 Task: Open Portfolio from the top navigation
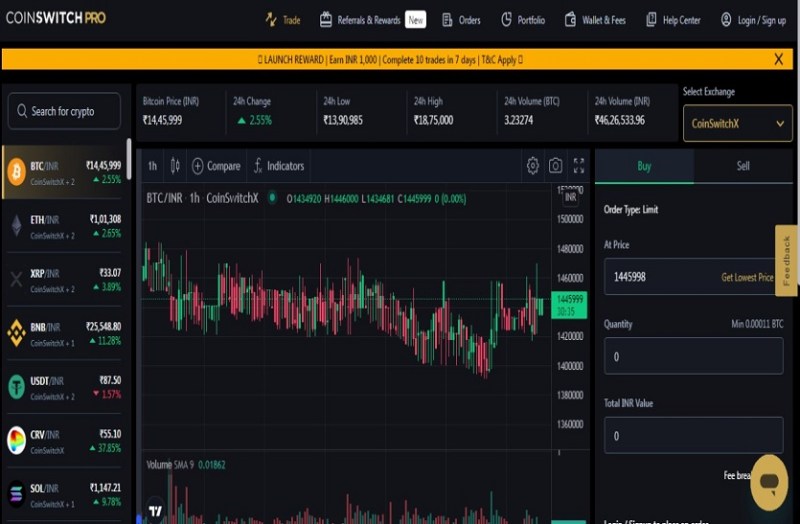523,20
